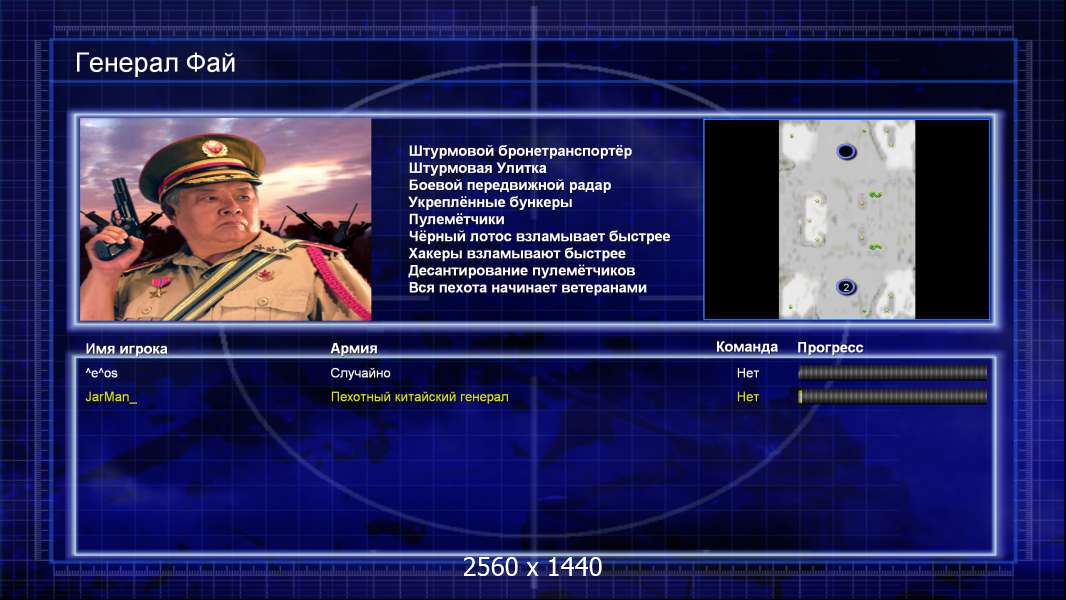Click the "Команда" column header
The height and width of the screenshot is (600, 1066).
pyautogui.click(x=746, y=347)
